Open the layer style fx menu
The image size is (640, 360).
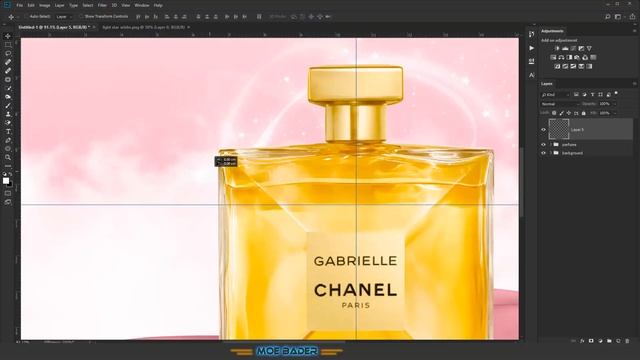pyautogui.click(x=582, y=341)
